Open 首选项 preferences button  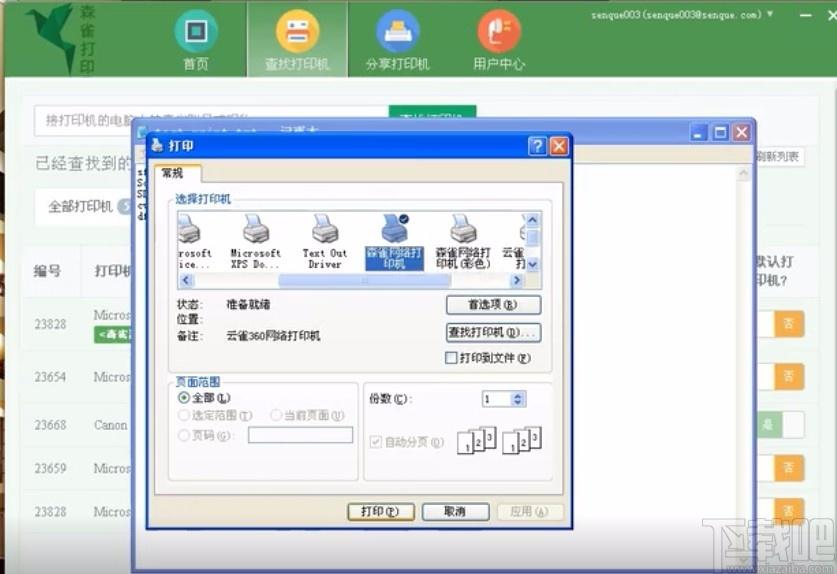pos(493,305)
